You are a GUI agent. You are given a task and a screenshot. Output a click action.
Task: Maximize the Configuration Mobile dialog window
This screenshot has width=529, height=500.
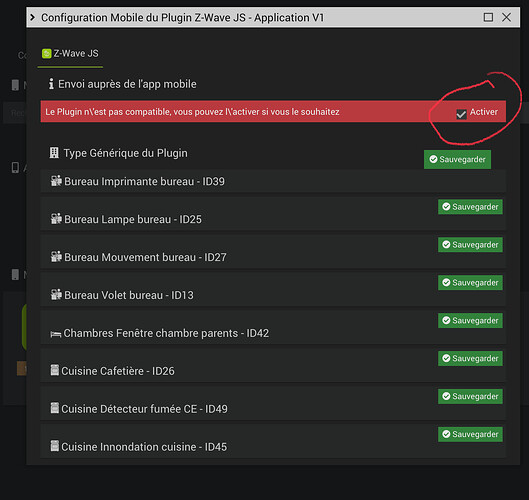coord(488,17)
